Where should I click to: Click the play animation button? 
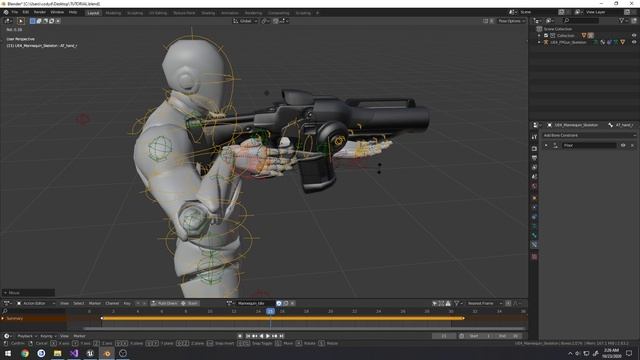tap(268, 336)
